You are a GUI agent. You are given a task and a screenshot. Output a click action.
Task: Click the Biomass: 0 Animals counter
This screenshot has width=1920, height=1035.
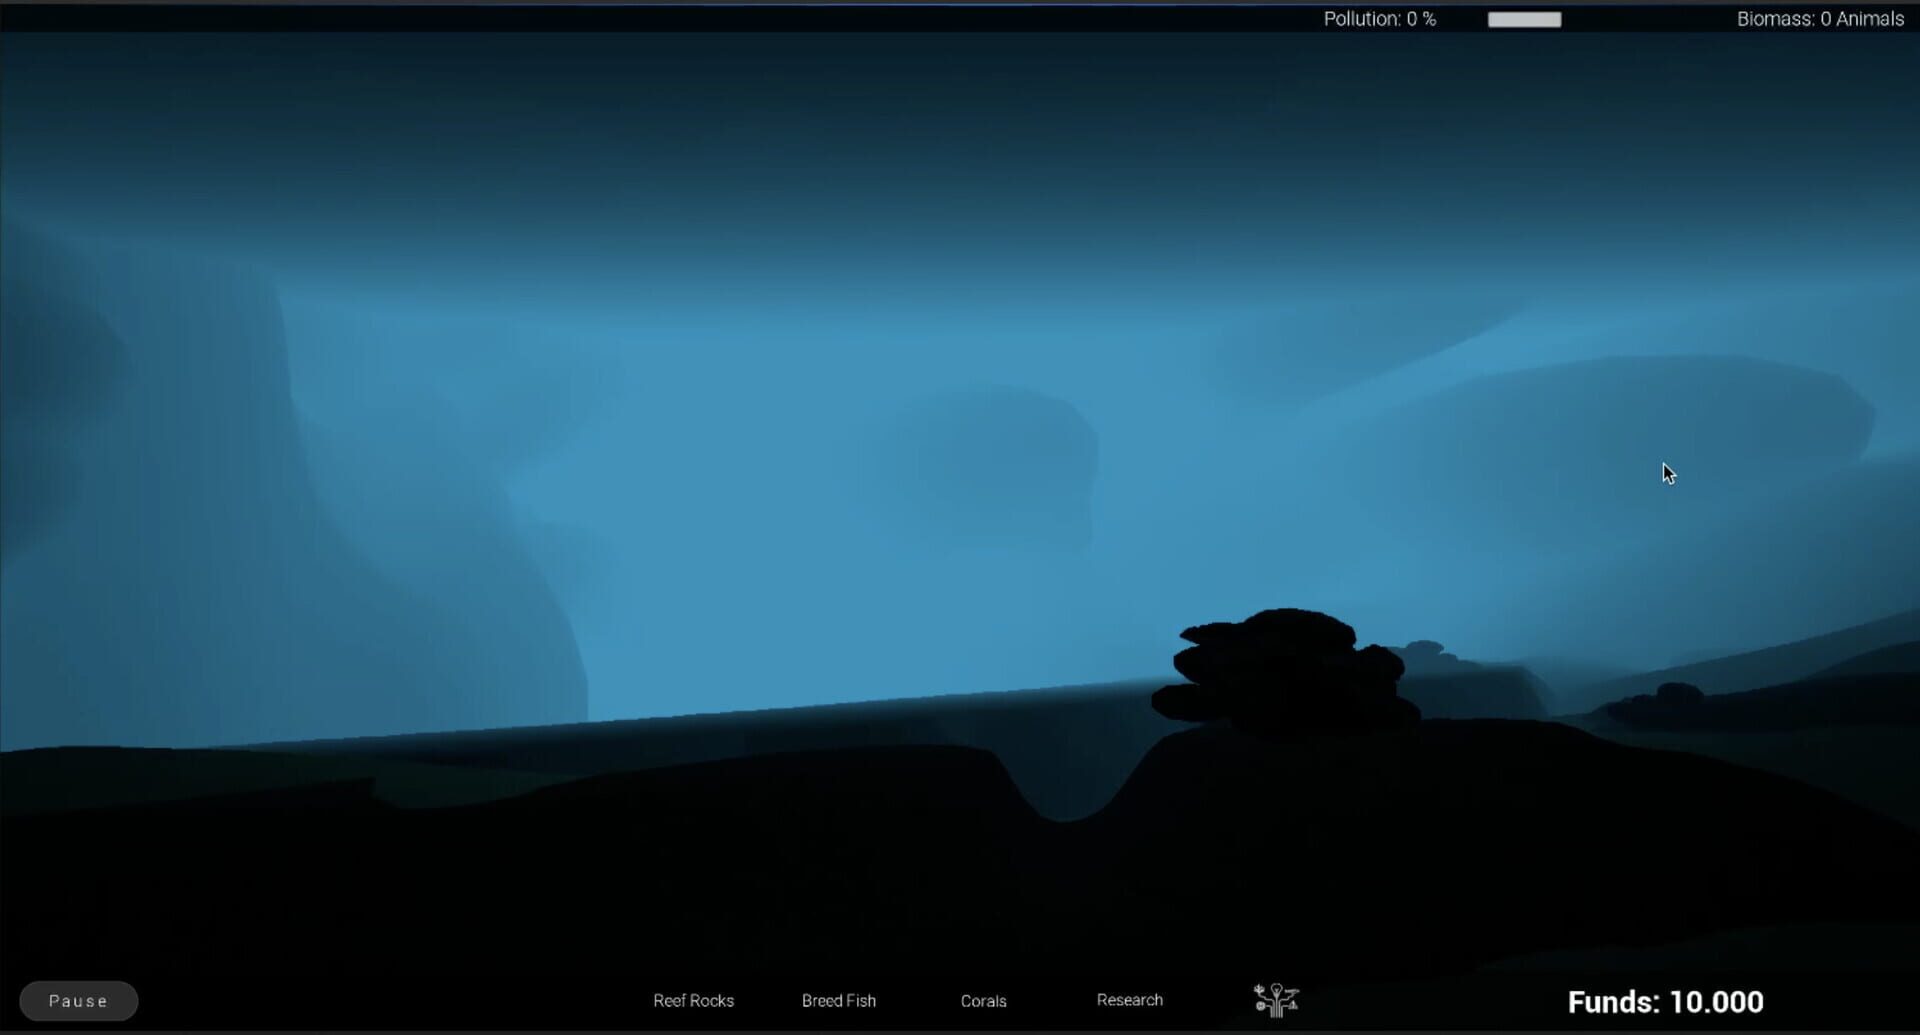[1821, 18]
